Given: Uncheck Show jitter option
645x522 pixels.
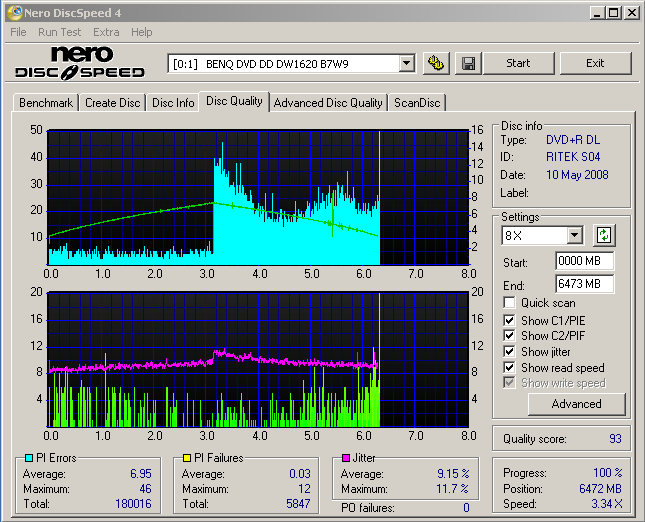Looking at the screenshot, I should (x=509, y=352).
